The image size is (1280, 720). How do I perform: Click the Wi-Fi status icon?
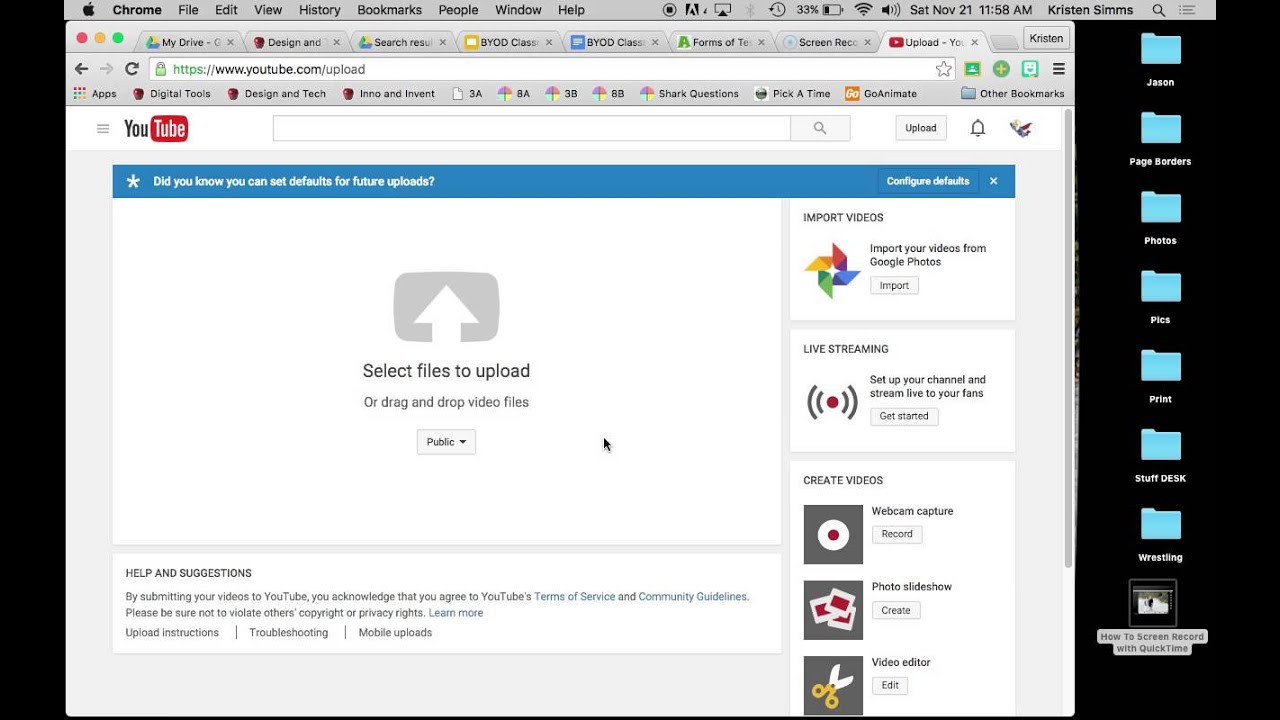[x=862, y=10]
